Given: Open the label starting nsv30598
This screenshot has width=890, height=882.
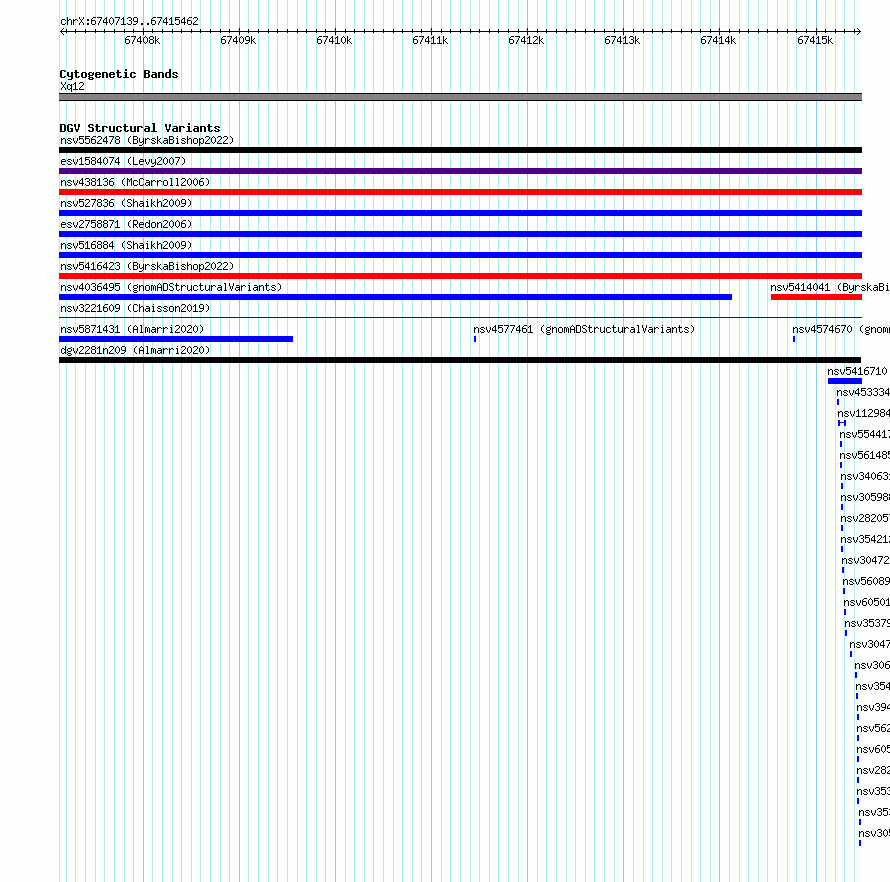Looking at the screenshot, I should click(865, 497).
